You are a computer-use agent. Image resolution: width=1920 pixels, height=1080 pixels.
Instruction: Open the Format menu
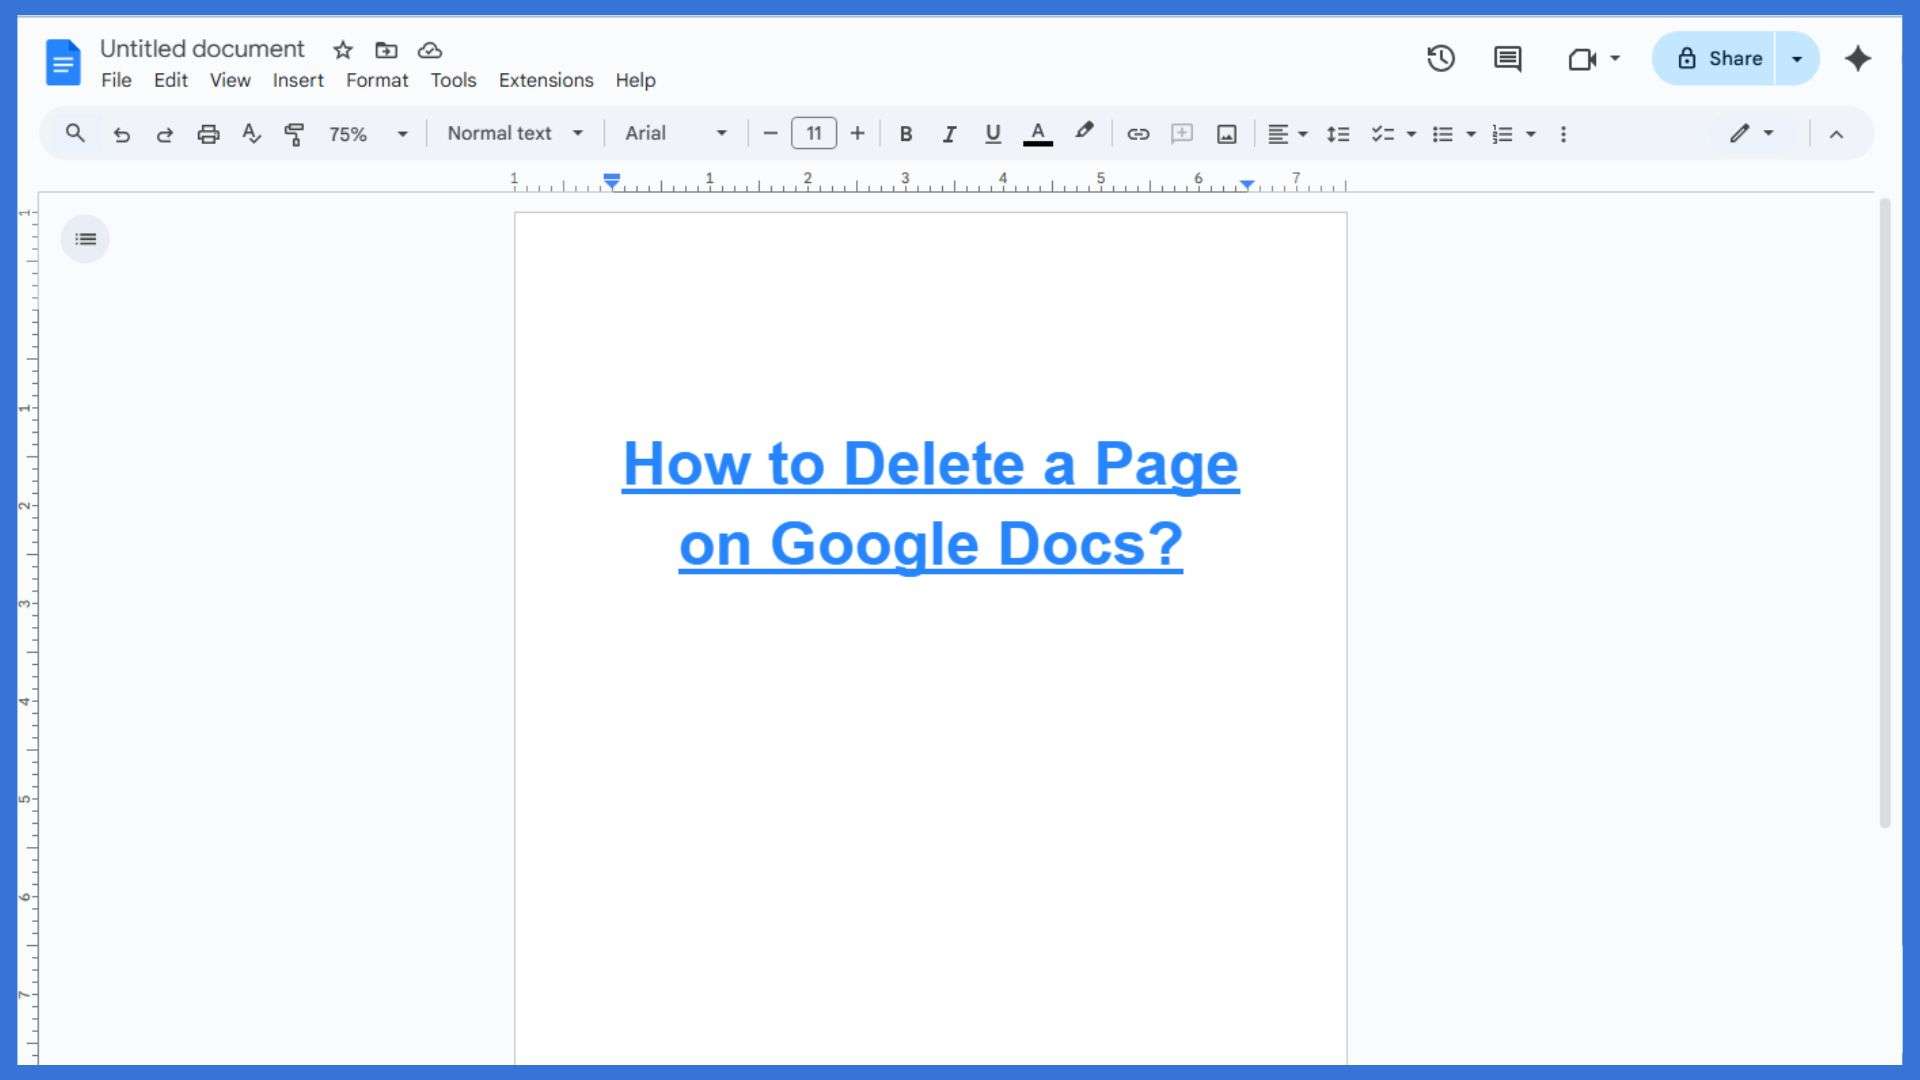[x=377, y=80]
